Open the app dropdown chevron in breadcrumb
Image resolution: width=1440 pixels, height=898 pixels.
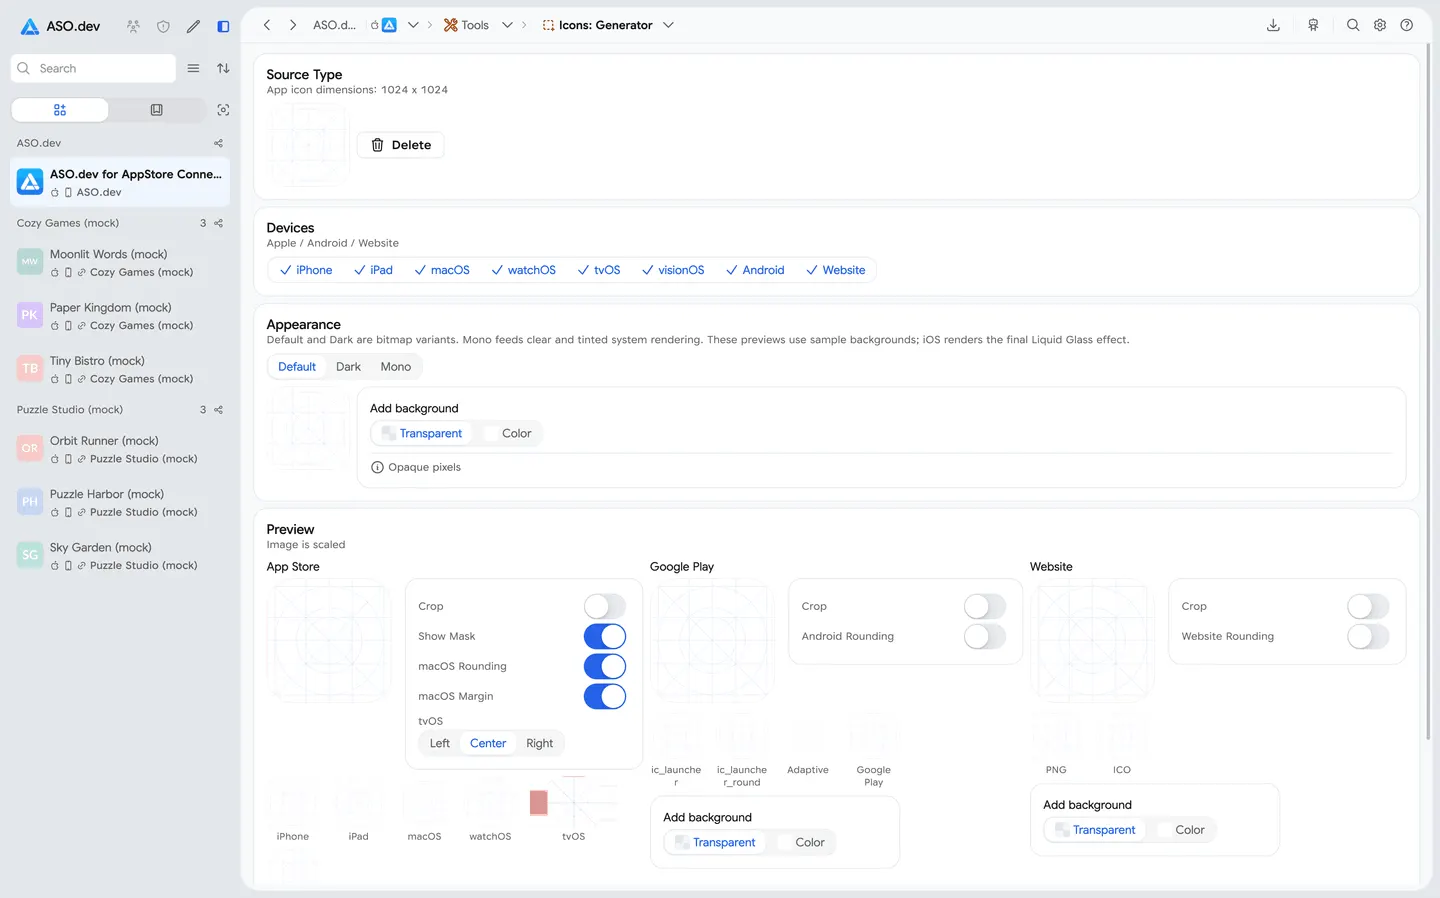413,25
